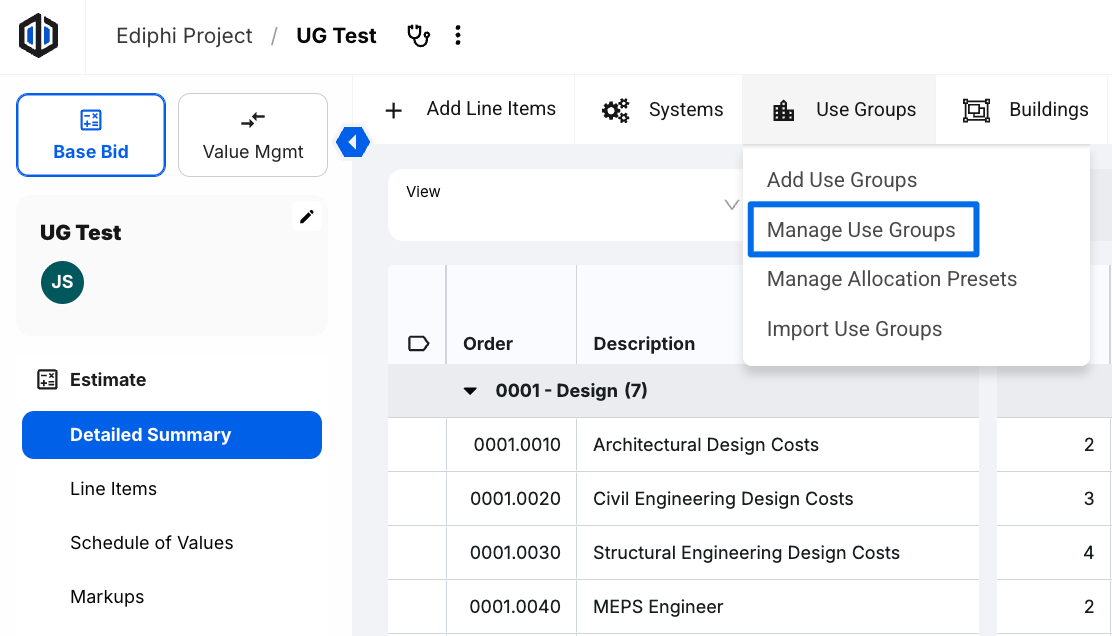Select Add Use Groups menu item
This screenshot has width=1112, height=636.
842,180
